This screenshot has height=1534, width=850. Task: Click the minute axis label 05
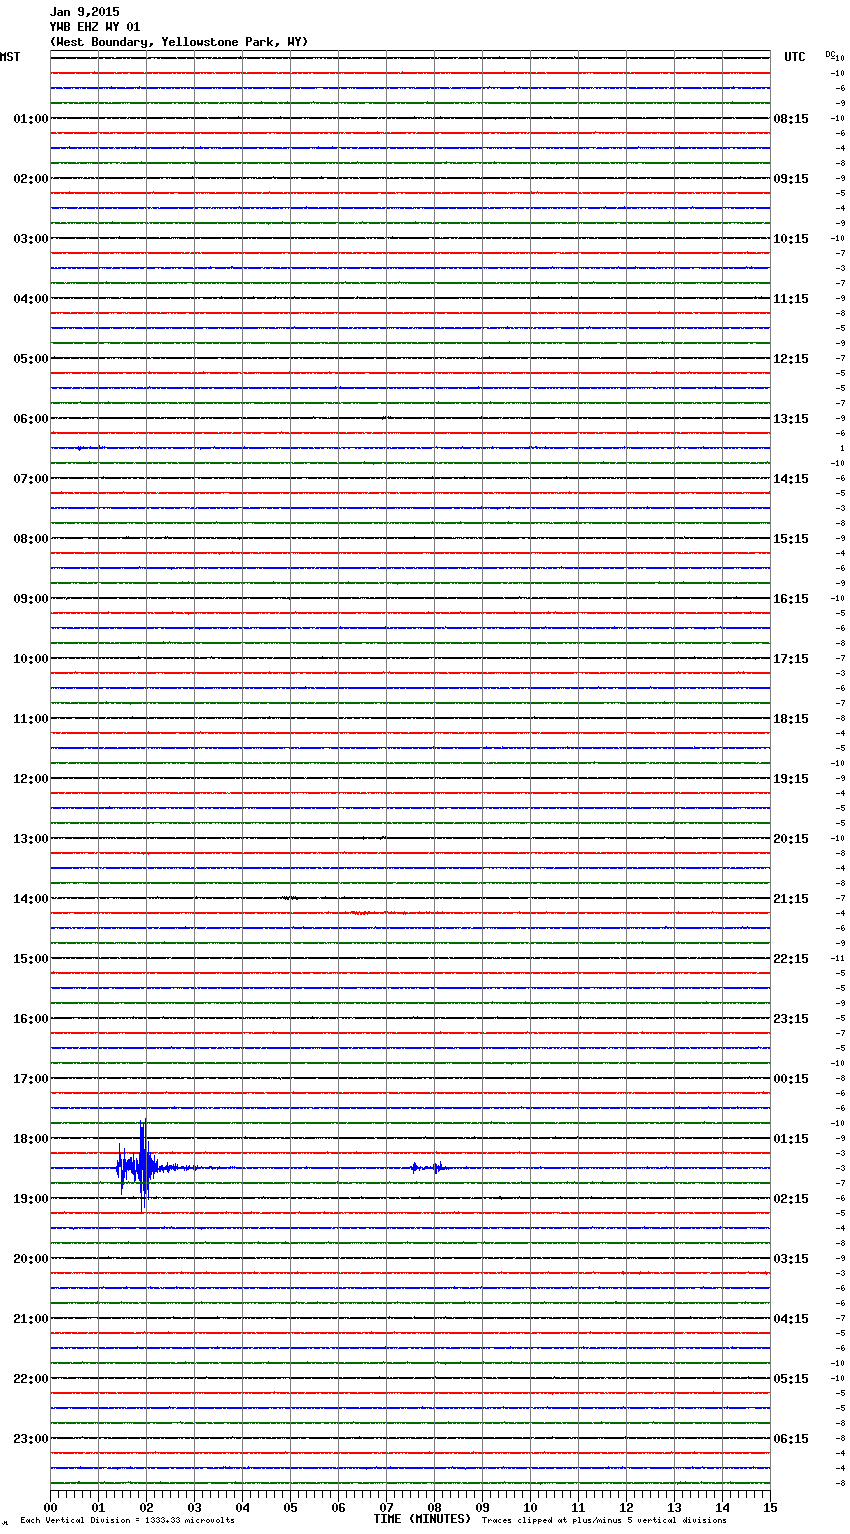tap(290, 1507)
